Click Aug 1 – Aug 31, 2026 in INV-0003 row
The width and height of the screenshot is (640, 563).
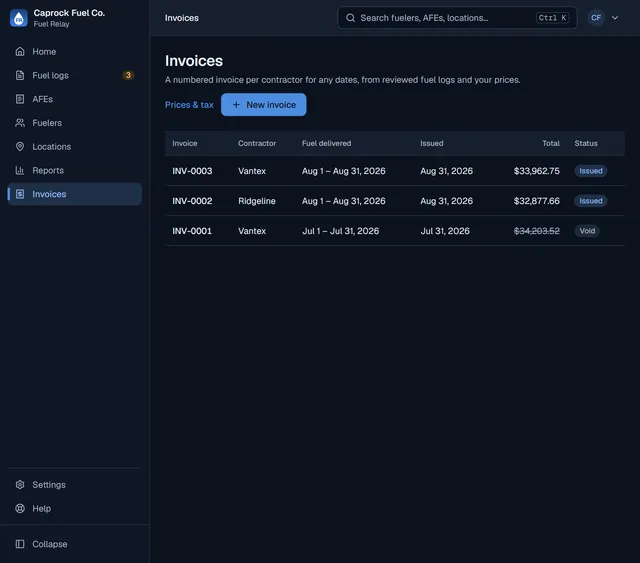click(343, 171)
